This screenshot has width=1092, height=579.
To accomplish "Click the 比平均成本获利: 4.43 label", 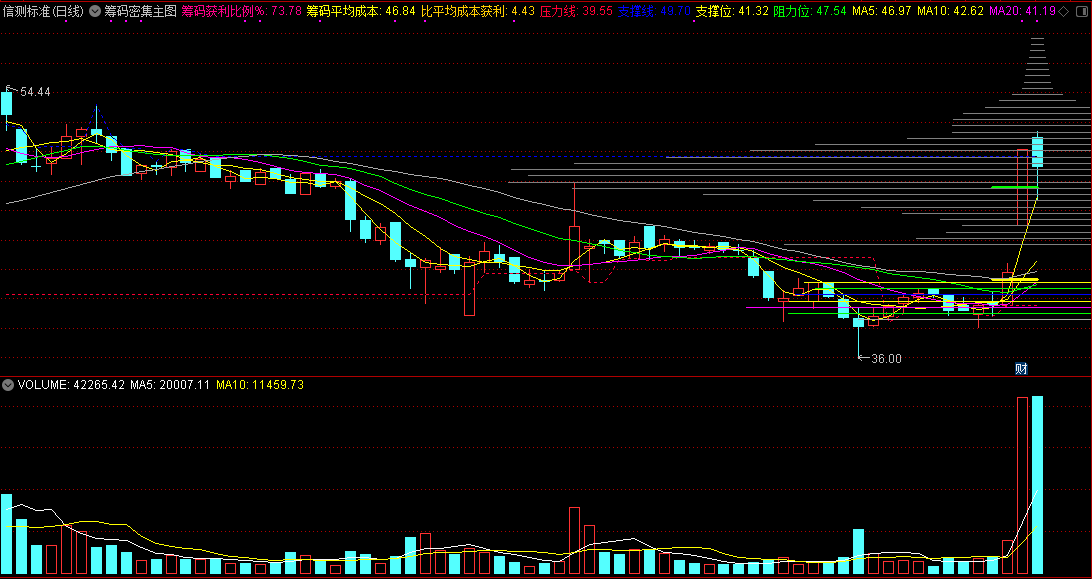I will (x=478, y=11).
